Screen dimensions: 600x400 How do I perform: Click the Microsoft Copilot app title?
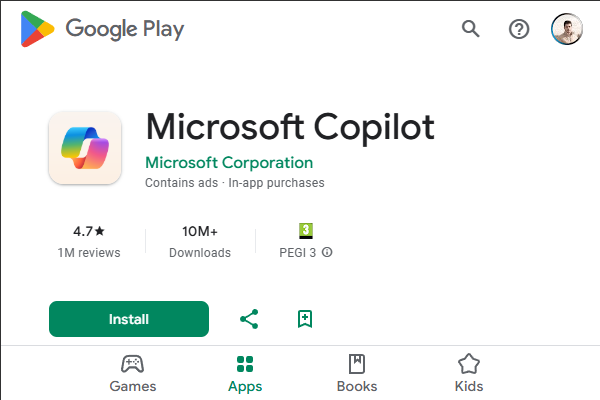290,128
